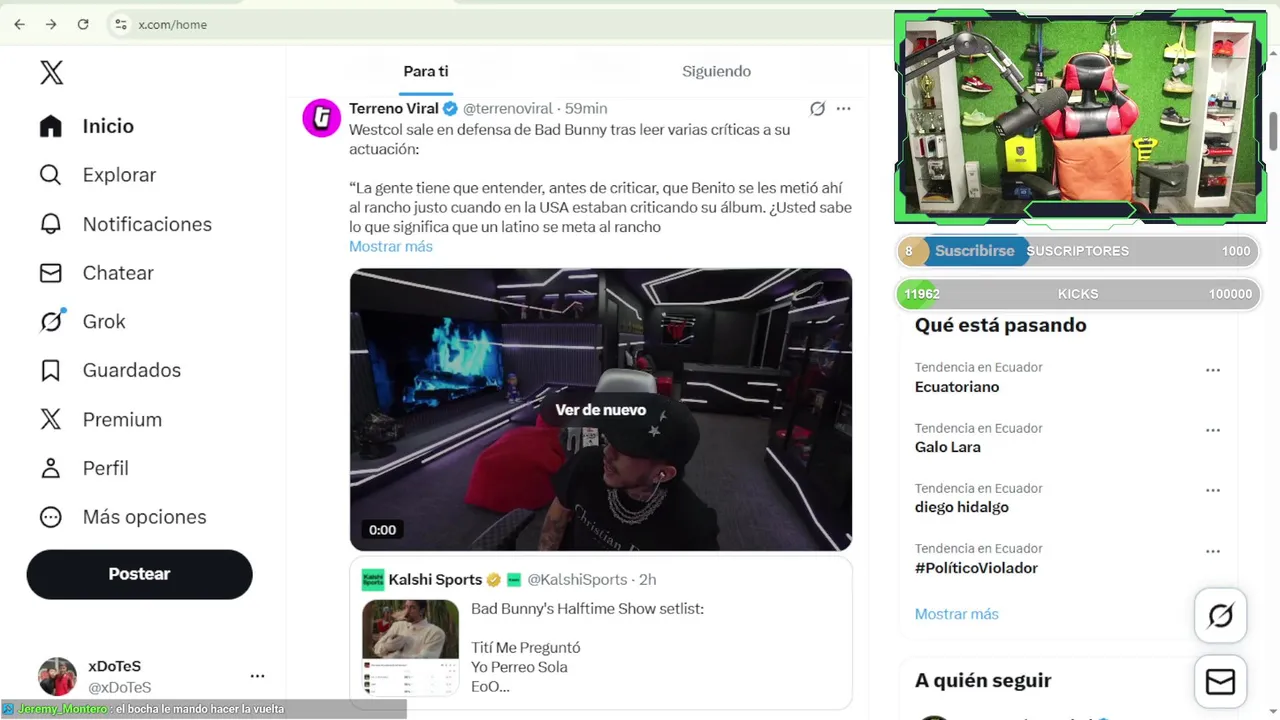Click the browser back arrow
The height and width of the screenshot is (720, 1280).
(x=19, y=24)
